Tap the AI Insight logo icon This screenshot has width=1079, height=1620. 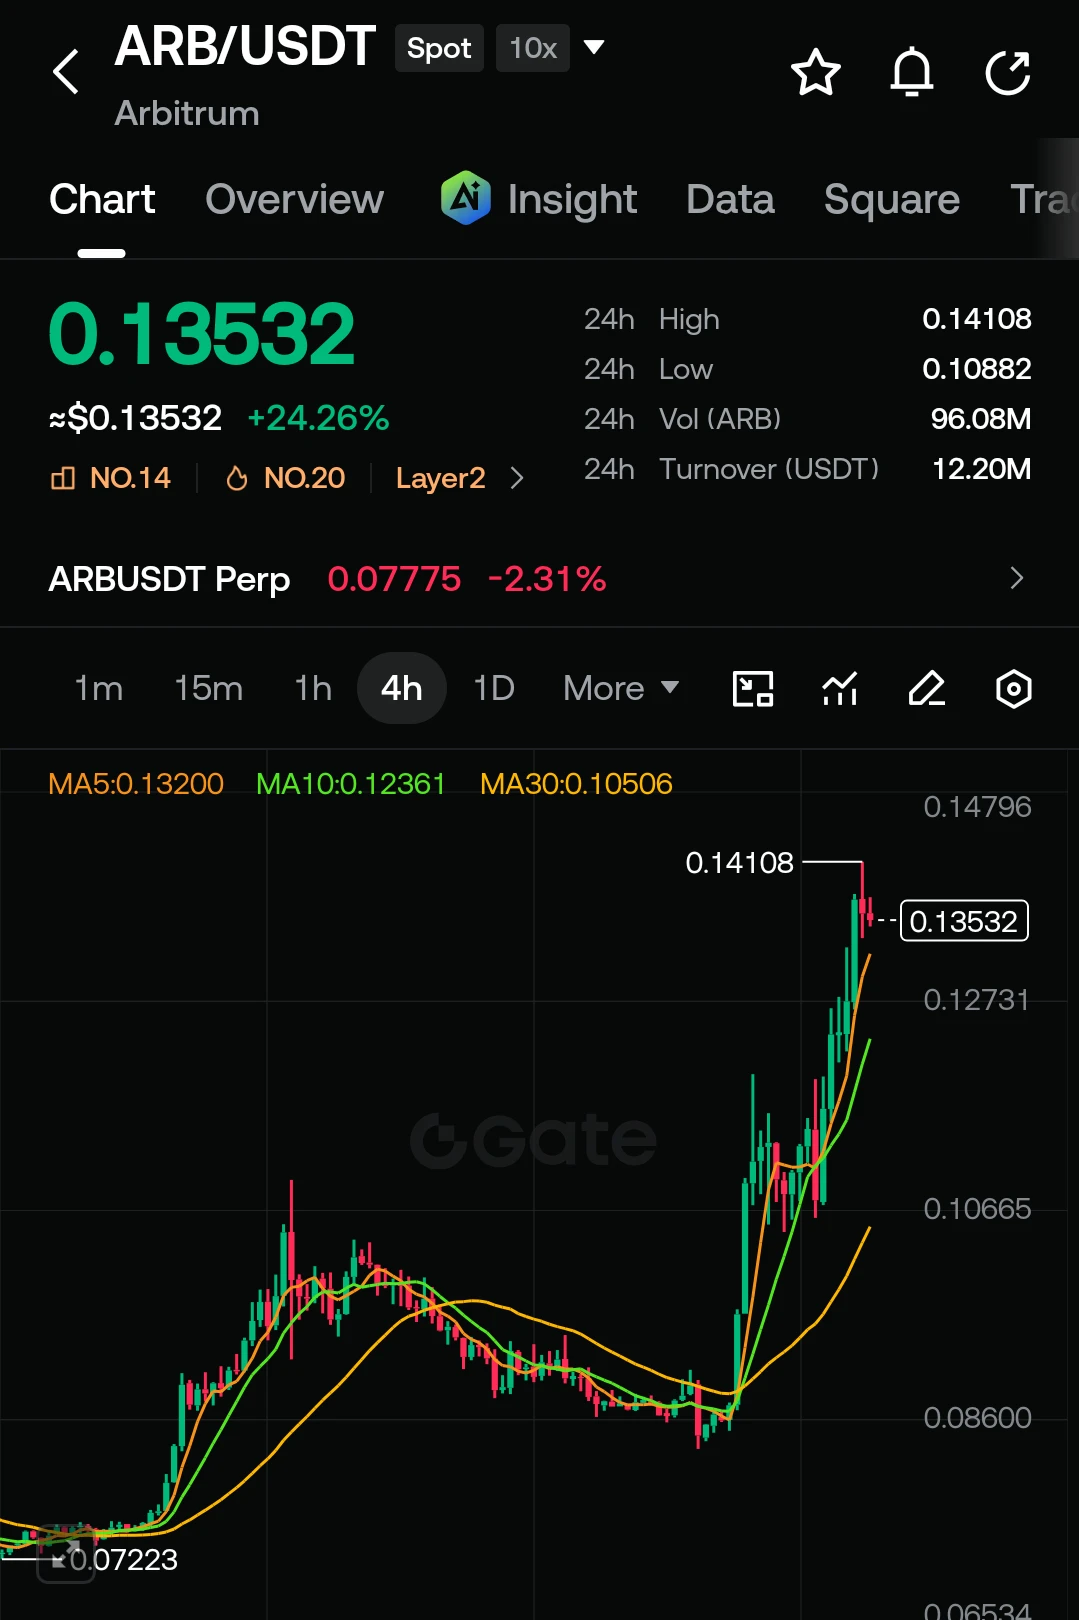pos(466,198)
